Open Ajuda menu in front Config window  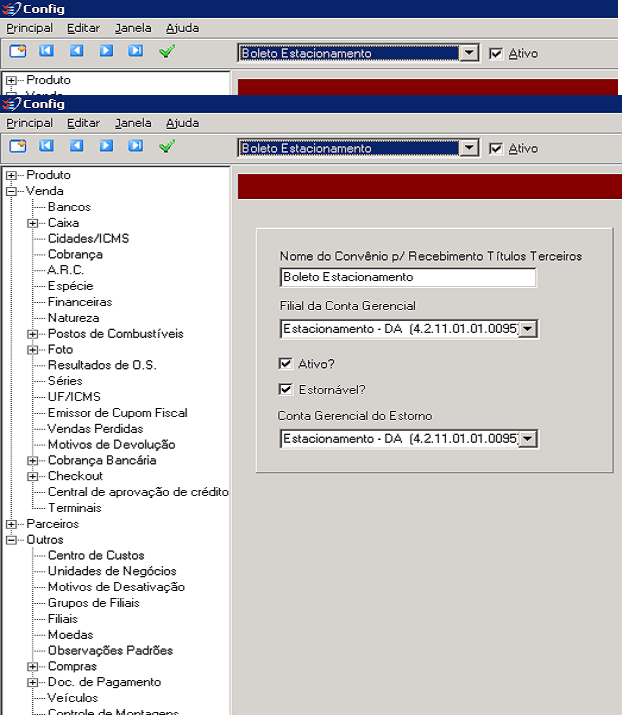pyautogui.click(x=182, y=123)
